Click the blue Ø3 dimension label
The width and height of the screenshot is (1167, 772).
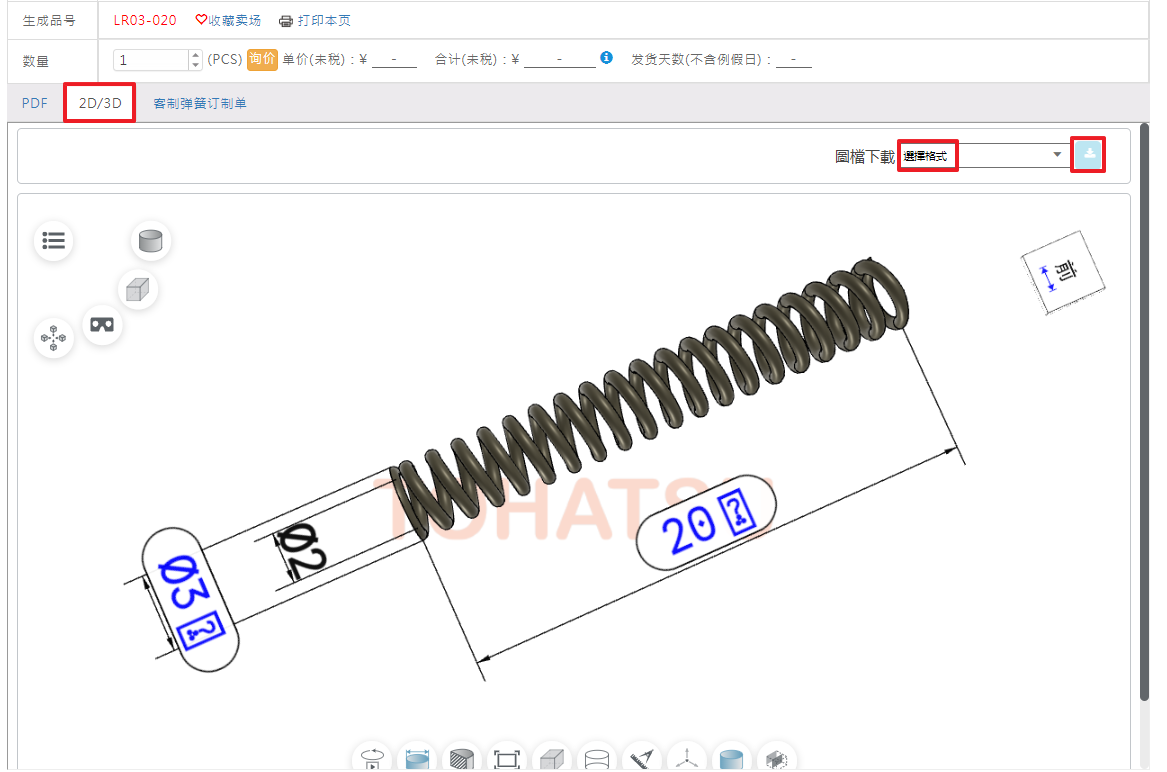click(183, 583)
